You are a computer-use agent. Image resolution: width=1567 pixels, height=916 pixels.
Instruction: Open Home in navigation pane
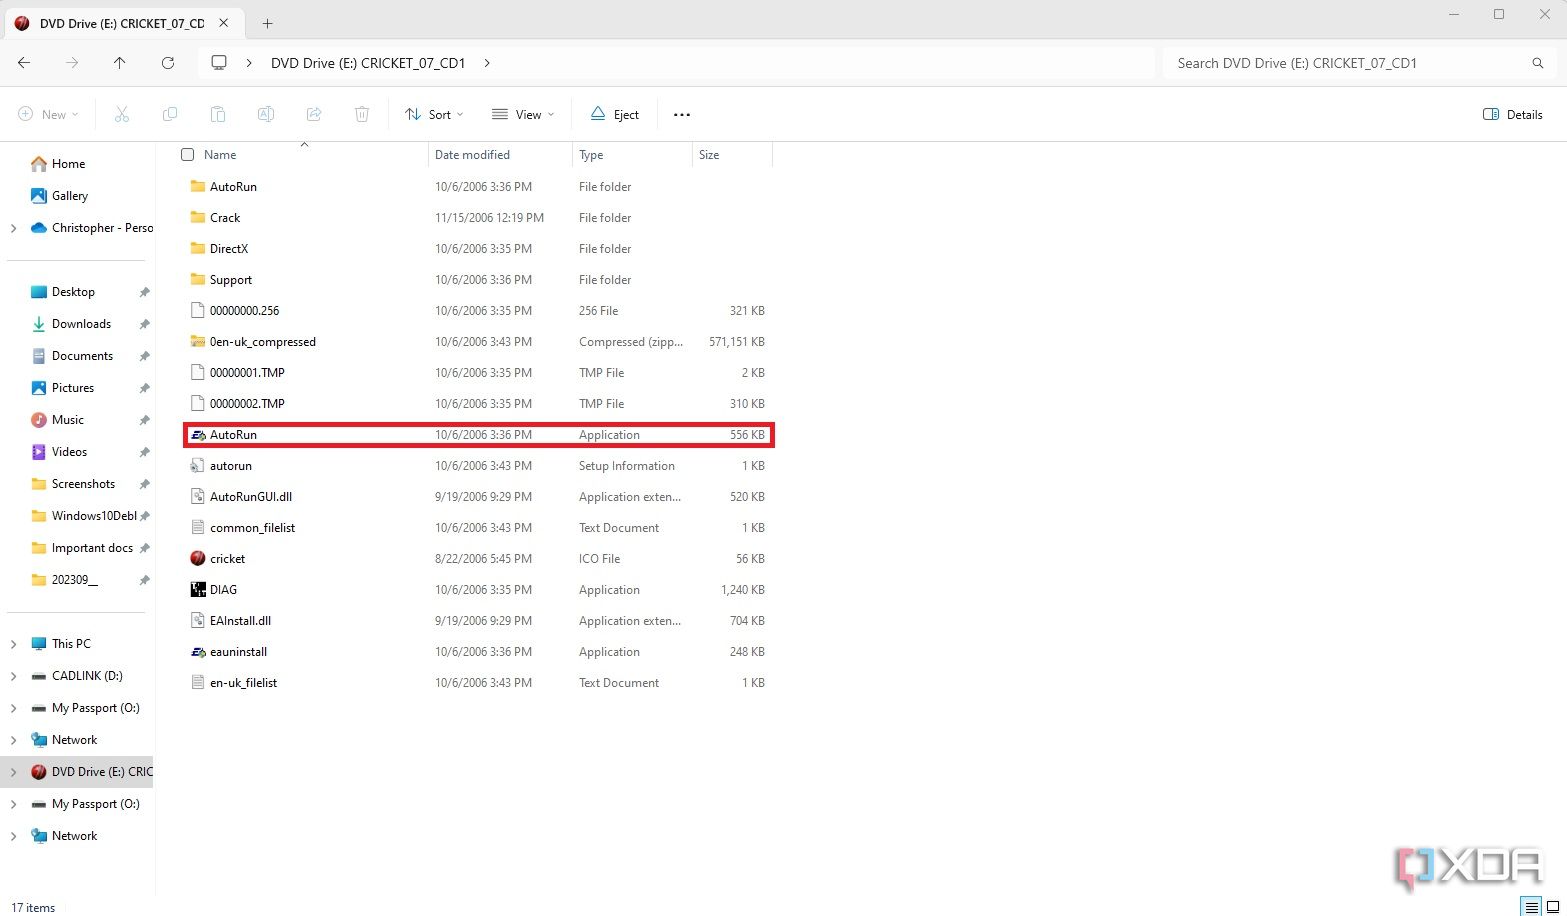pos(68,164)
